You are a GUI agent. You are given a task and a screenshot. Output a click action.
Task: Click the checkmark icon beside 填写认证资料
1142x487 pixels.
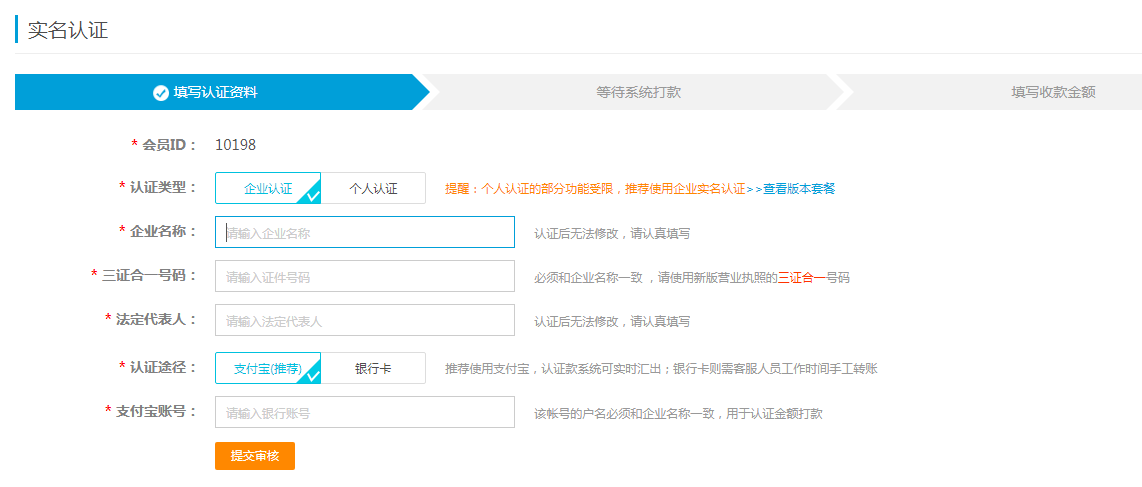coord(160,93)
